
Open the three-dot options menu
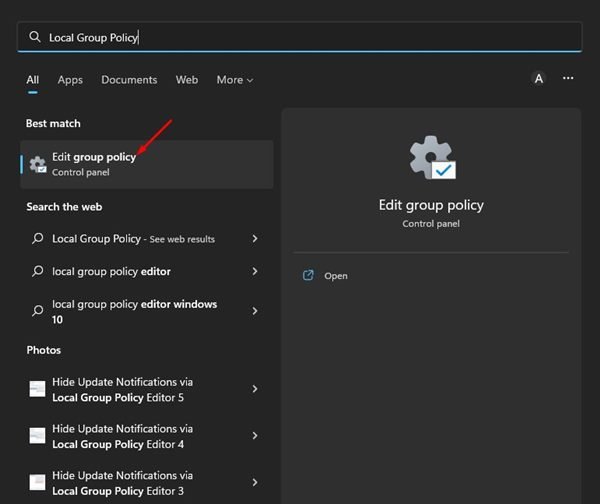[x=568, y=78]
